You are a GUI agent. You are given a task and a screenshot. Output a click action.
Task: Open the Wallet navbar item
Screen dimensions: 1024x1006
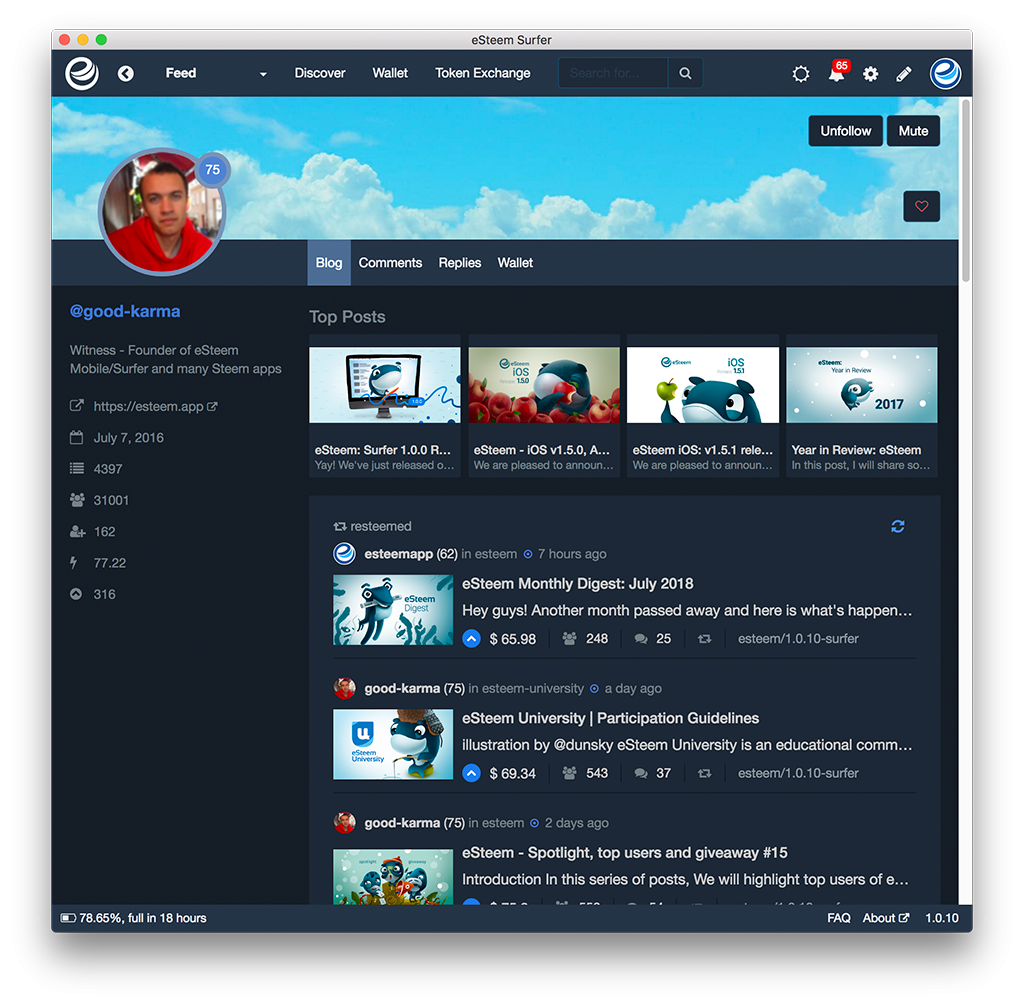pyautogui.click(x=390, y=73)
